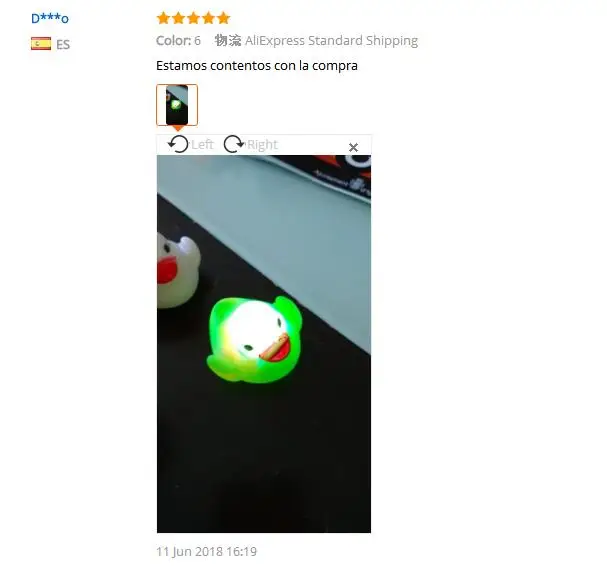607x573 pixels.
Task: Click the fifth orange rating star
Action: (223, 18)
